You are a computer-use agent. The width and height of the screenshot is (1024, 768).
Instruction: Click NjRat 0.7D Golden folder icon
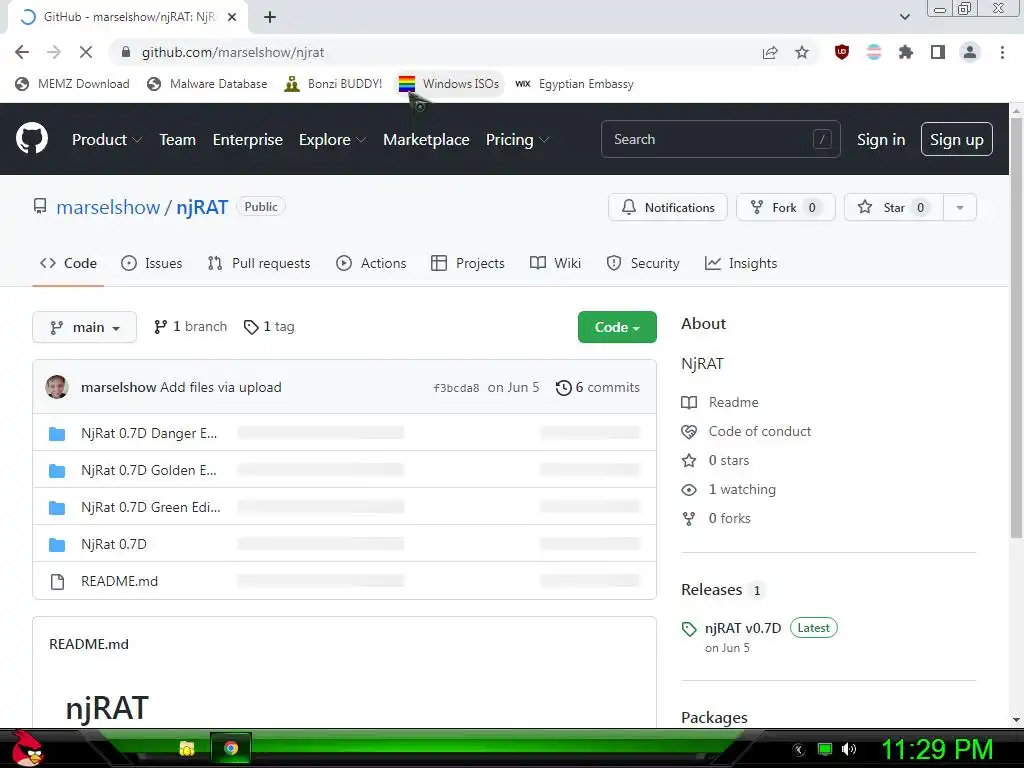(x=57, y=470)
